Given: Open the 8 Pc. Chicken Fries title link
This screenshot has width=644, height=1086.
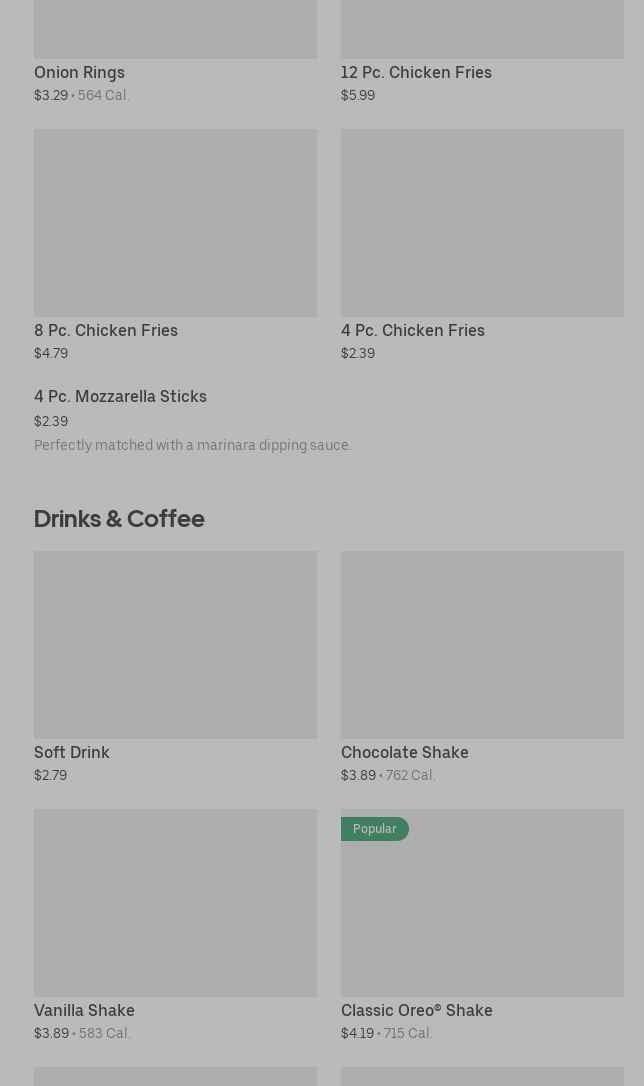Looking at the screenshot, I should pos(106,330).
